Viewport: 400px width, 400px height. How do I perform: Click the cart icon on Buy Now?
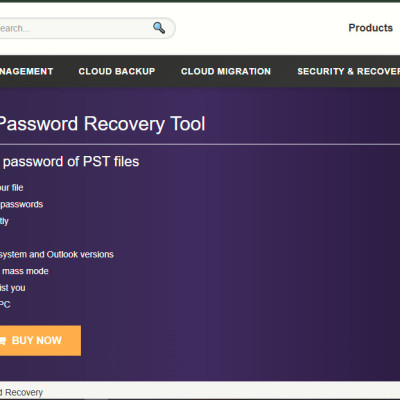tap(3, 341)
